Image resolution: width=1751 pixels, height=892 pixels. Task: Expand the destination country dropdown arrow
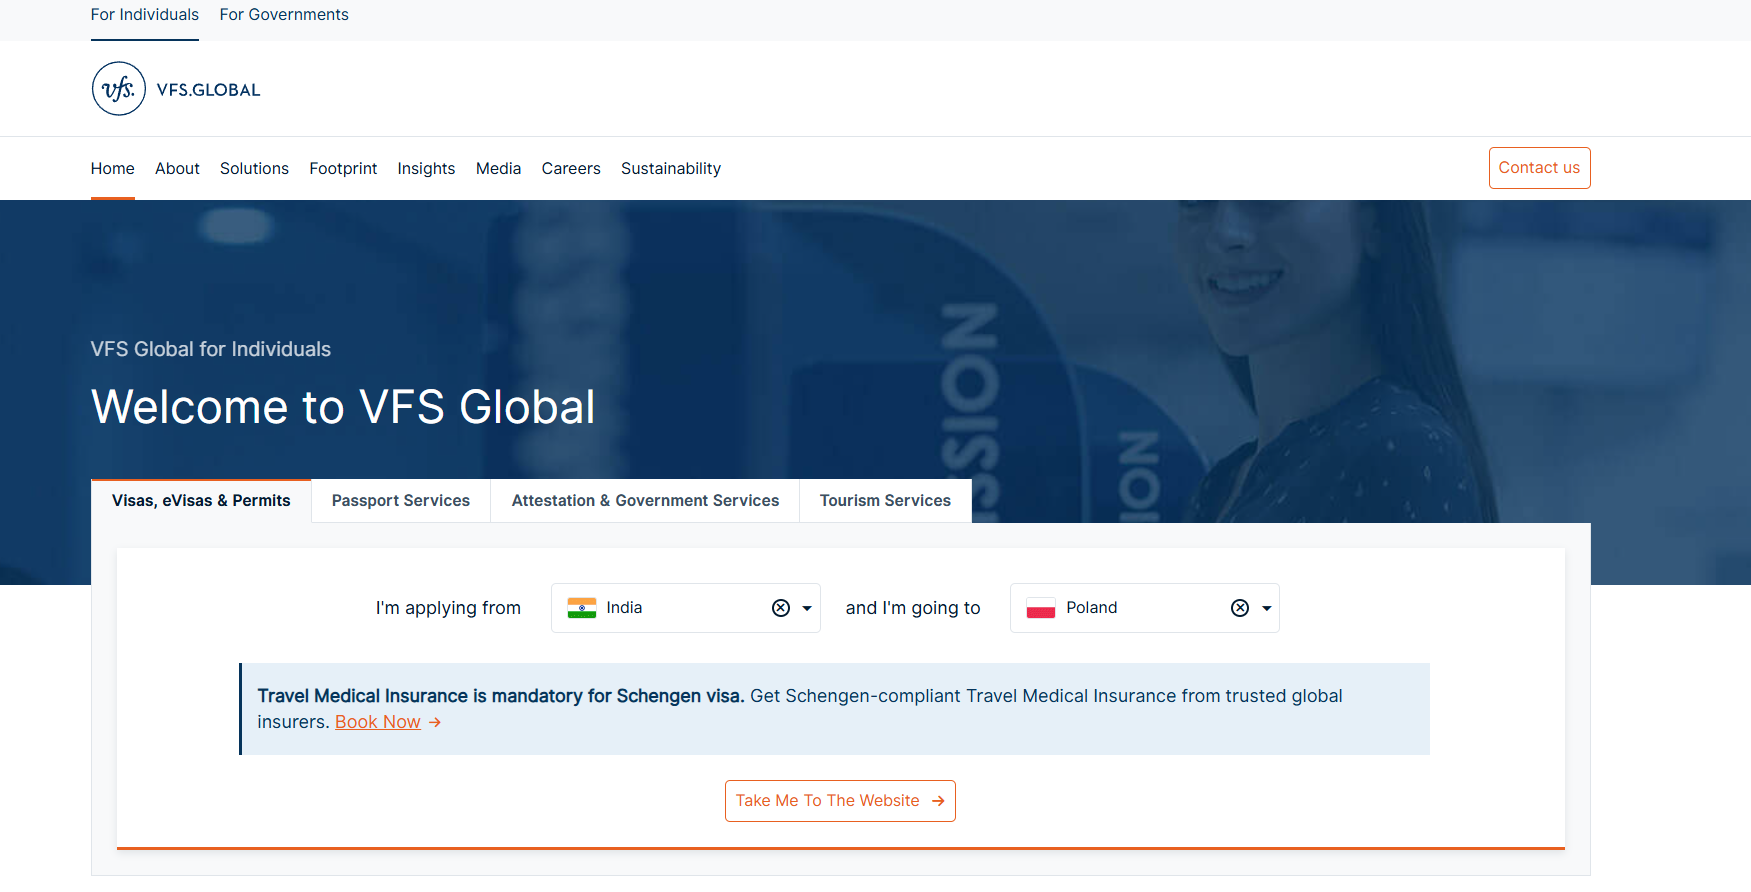click(x=1267, y=608)
